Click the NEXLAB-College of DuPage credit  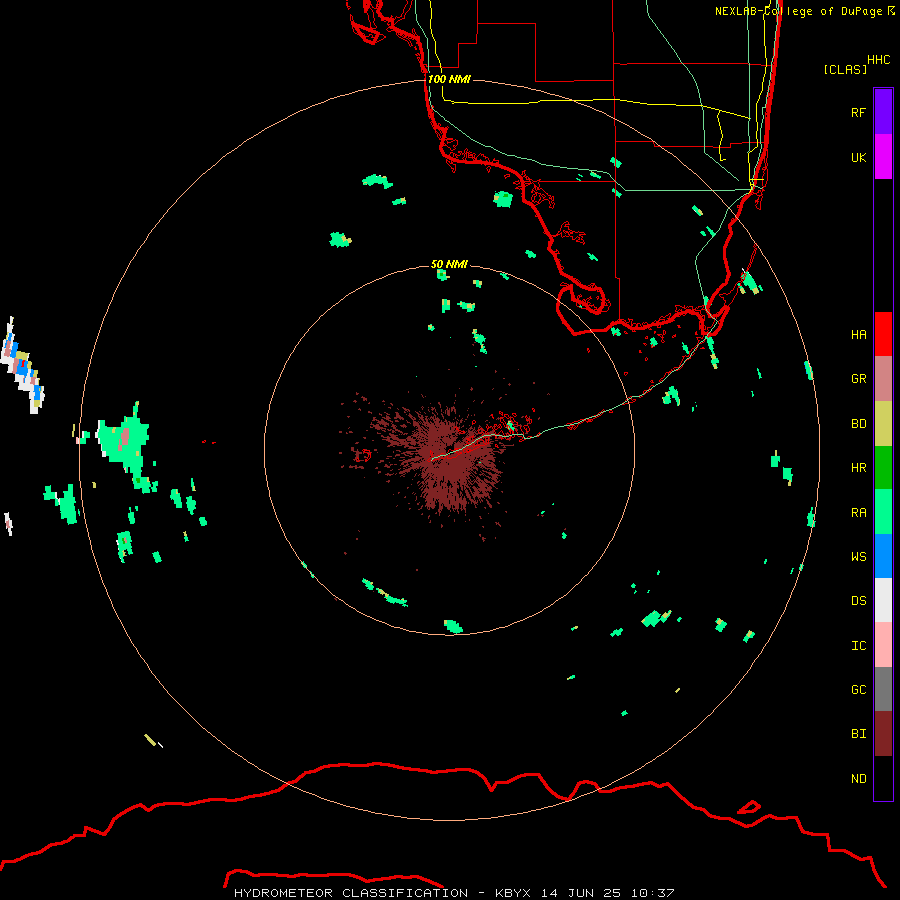[x=804, y=11]
